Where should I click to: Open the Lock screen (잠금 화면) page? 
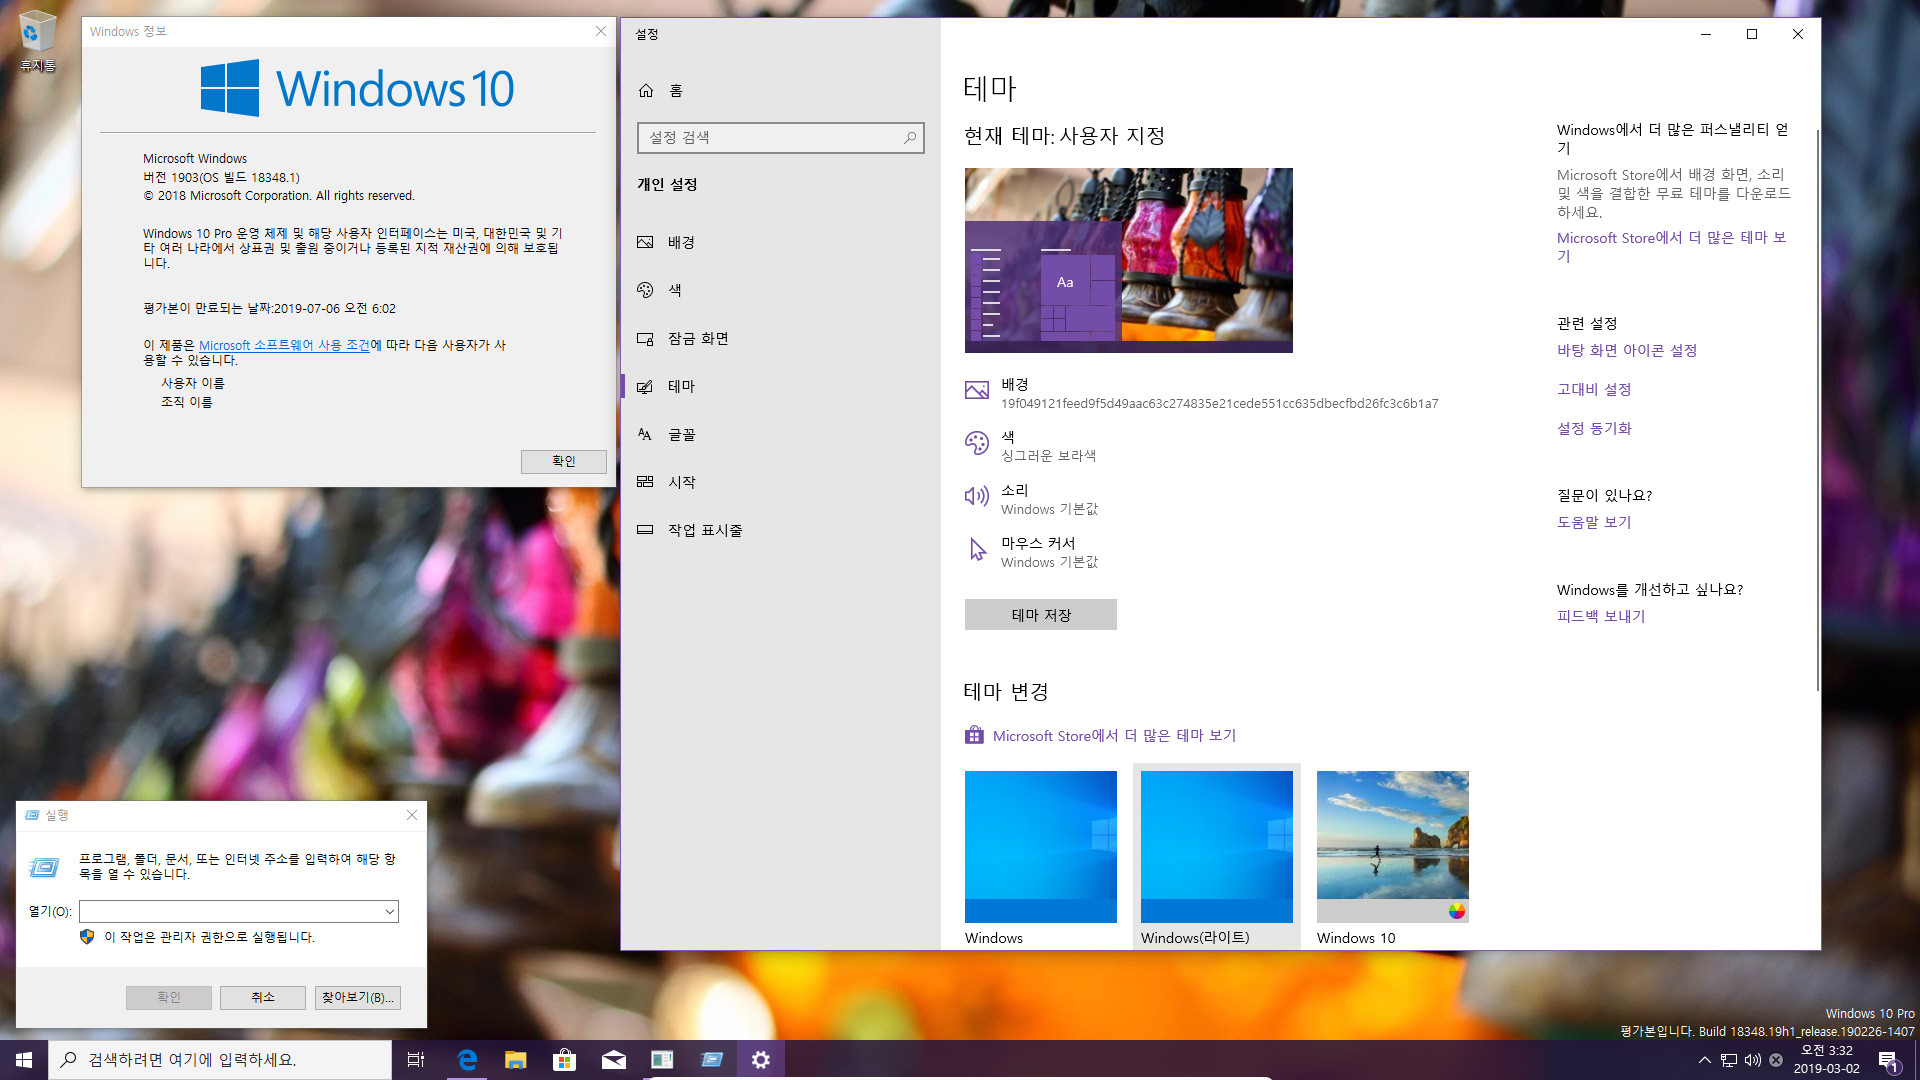tap(780, 338)
